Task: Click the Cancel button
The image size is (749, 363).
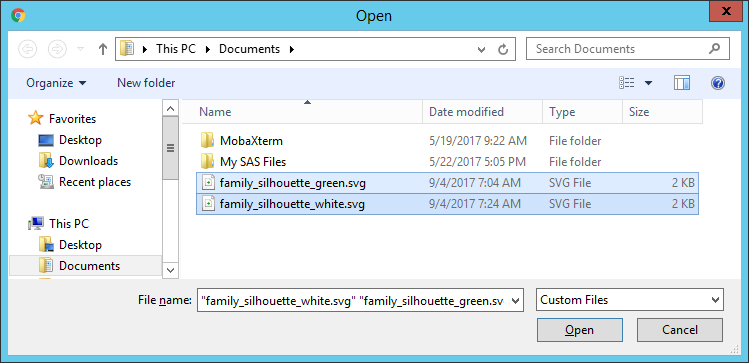Action: 680,330
